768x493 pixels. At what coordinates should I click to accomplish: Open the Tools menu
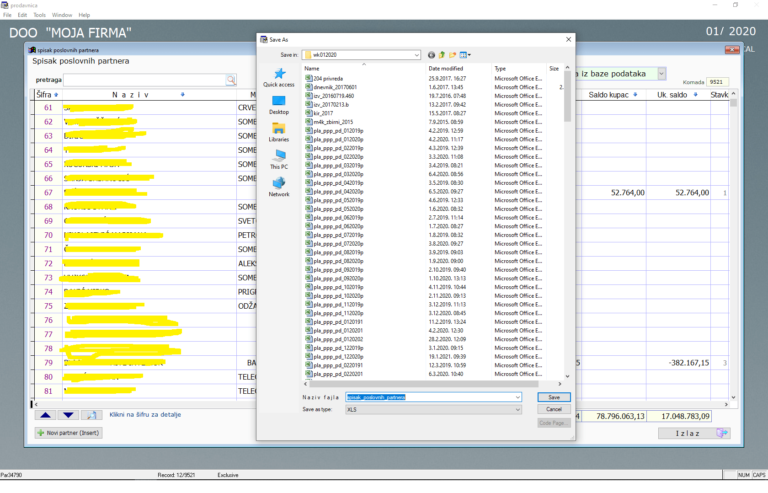pos(40,15)
